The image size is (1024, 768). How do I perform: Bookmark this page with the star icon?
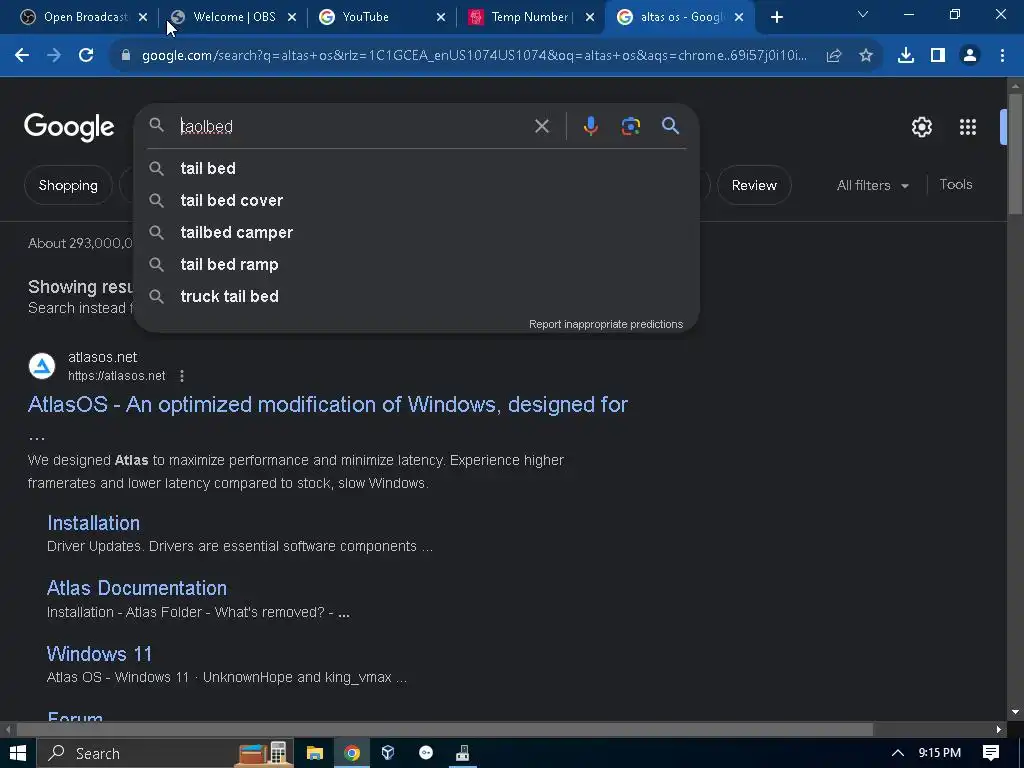pyautogui.click(x=866, y=56)
